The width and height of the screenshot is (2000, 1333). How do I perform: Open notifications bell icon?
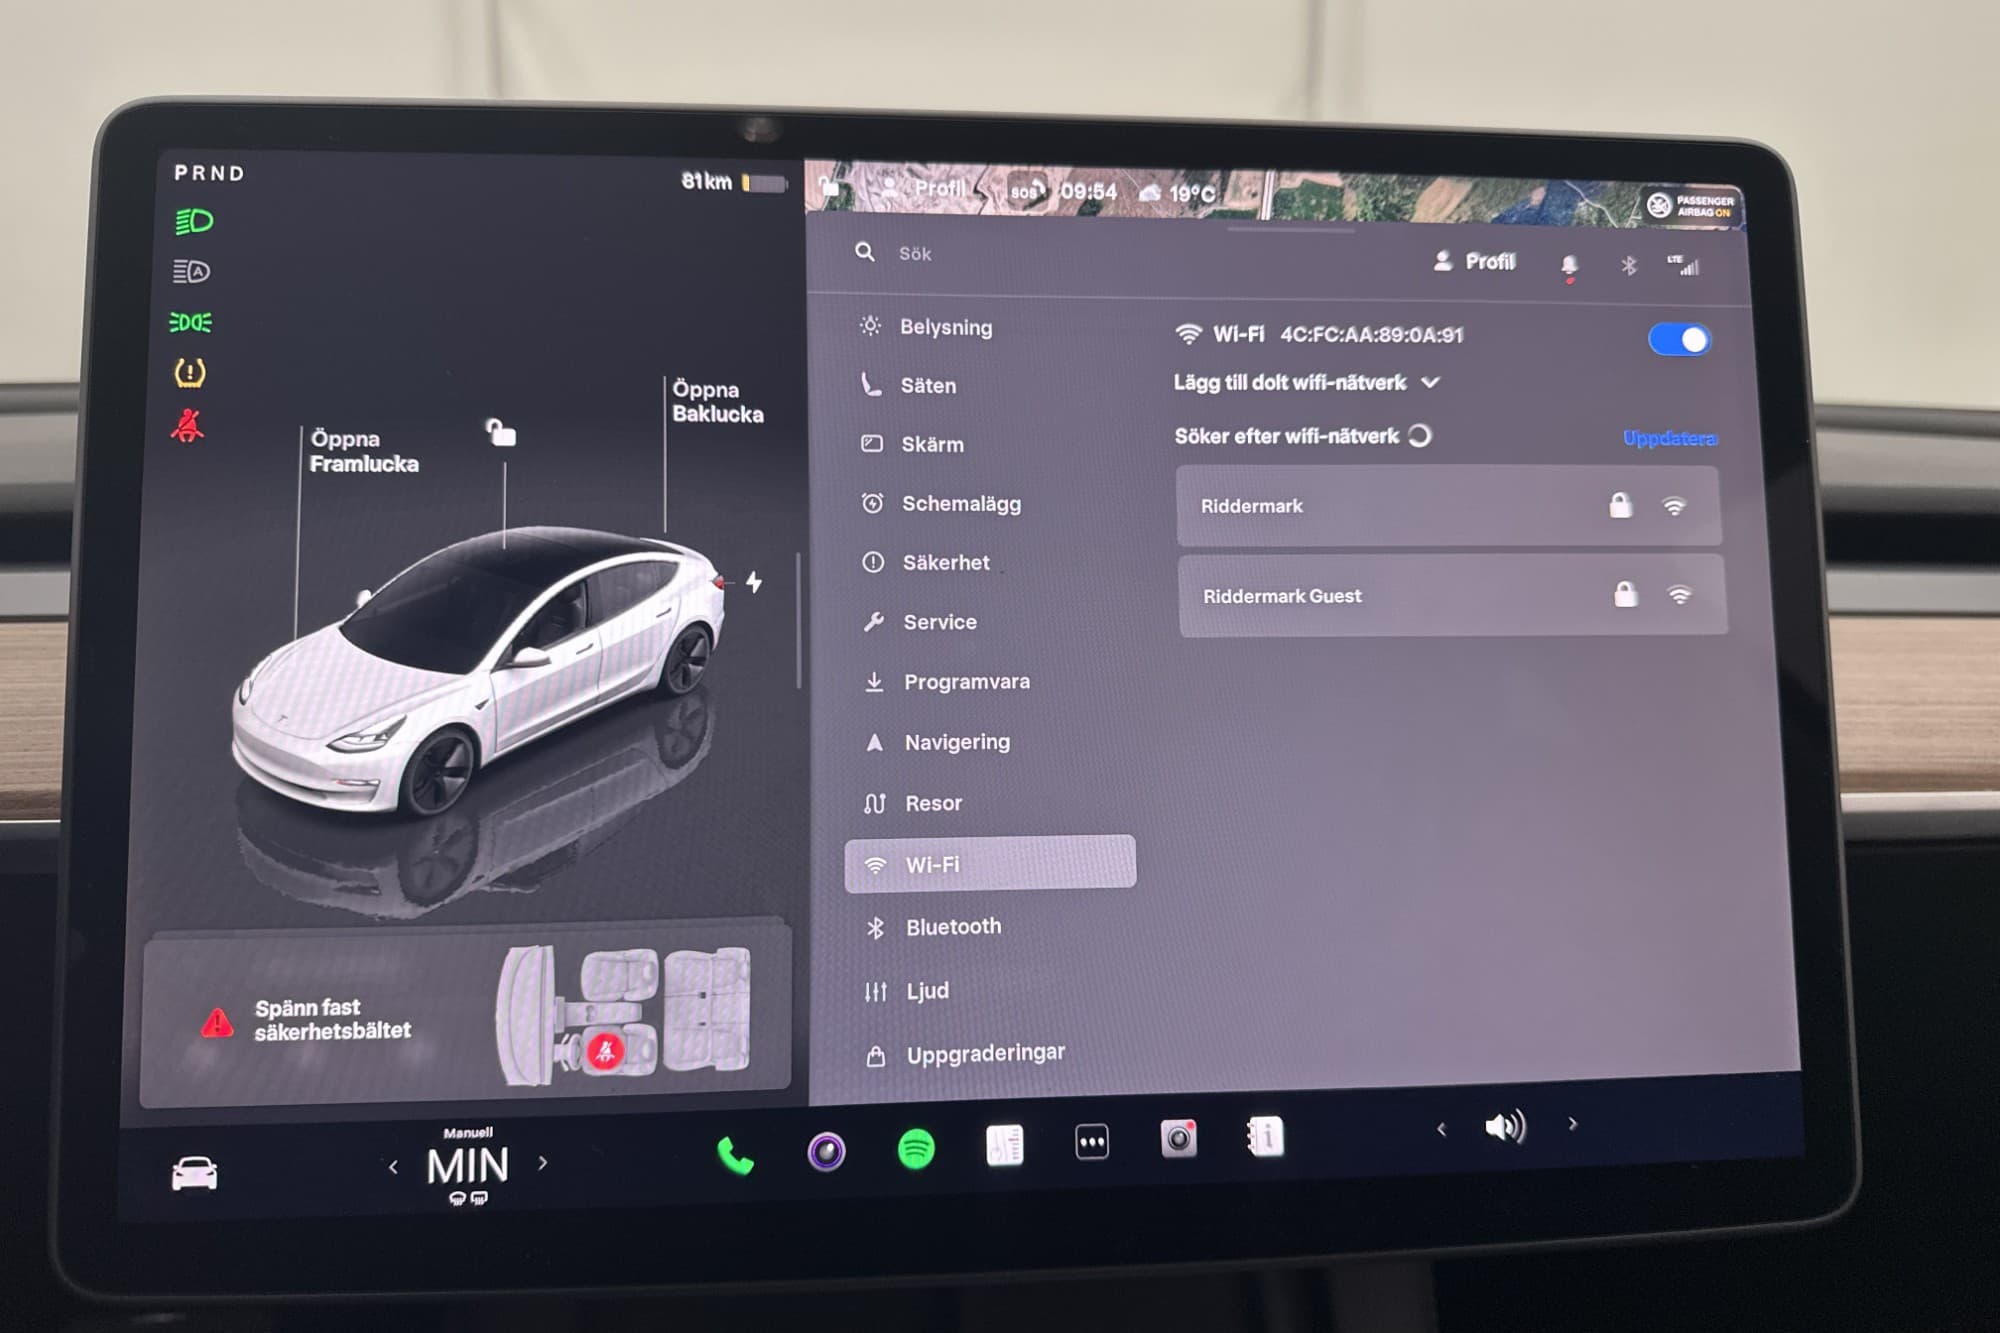[x=1569, y=266]
